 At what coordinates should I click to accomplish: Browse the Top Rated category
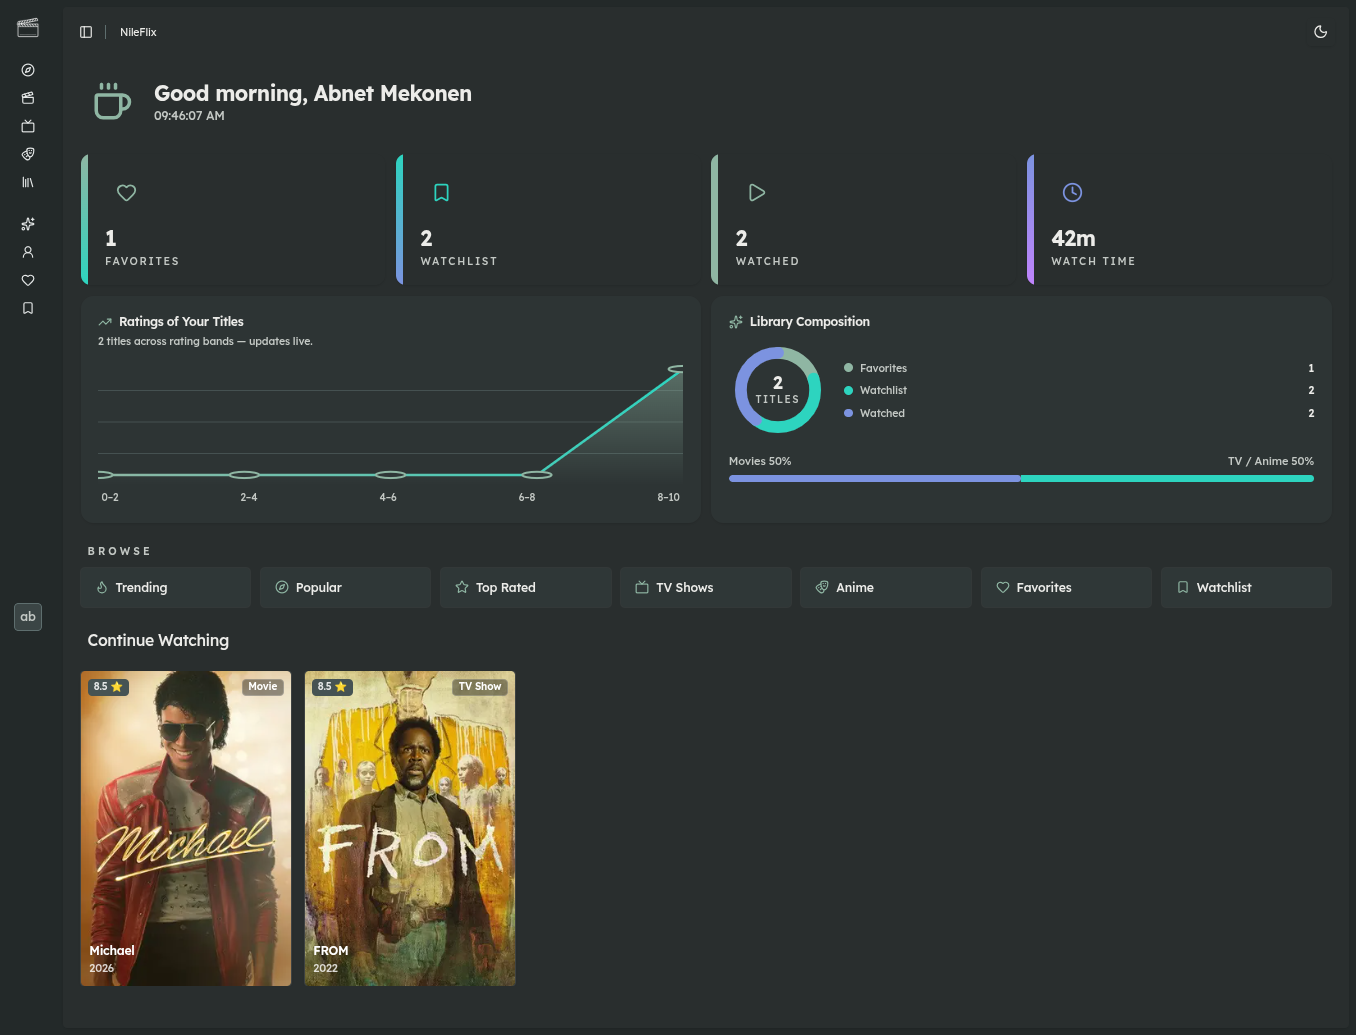(x=526, y=588)
